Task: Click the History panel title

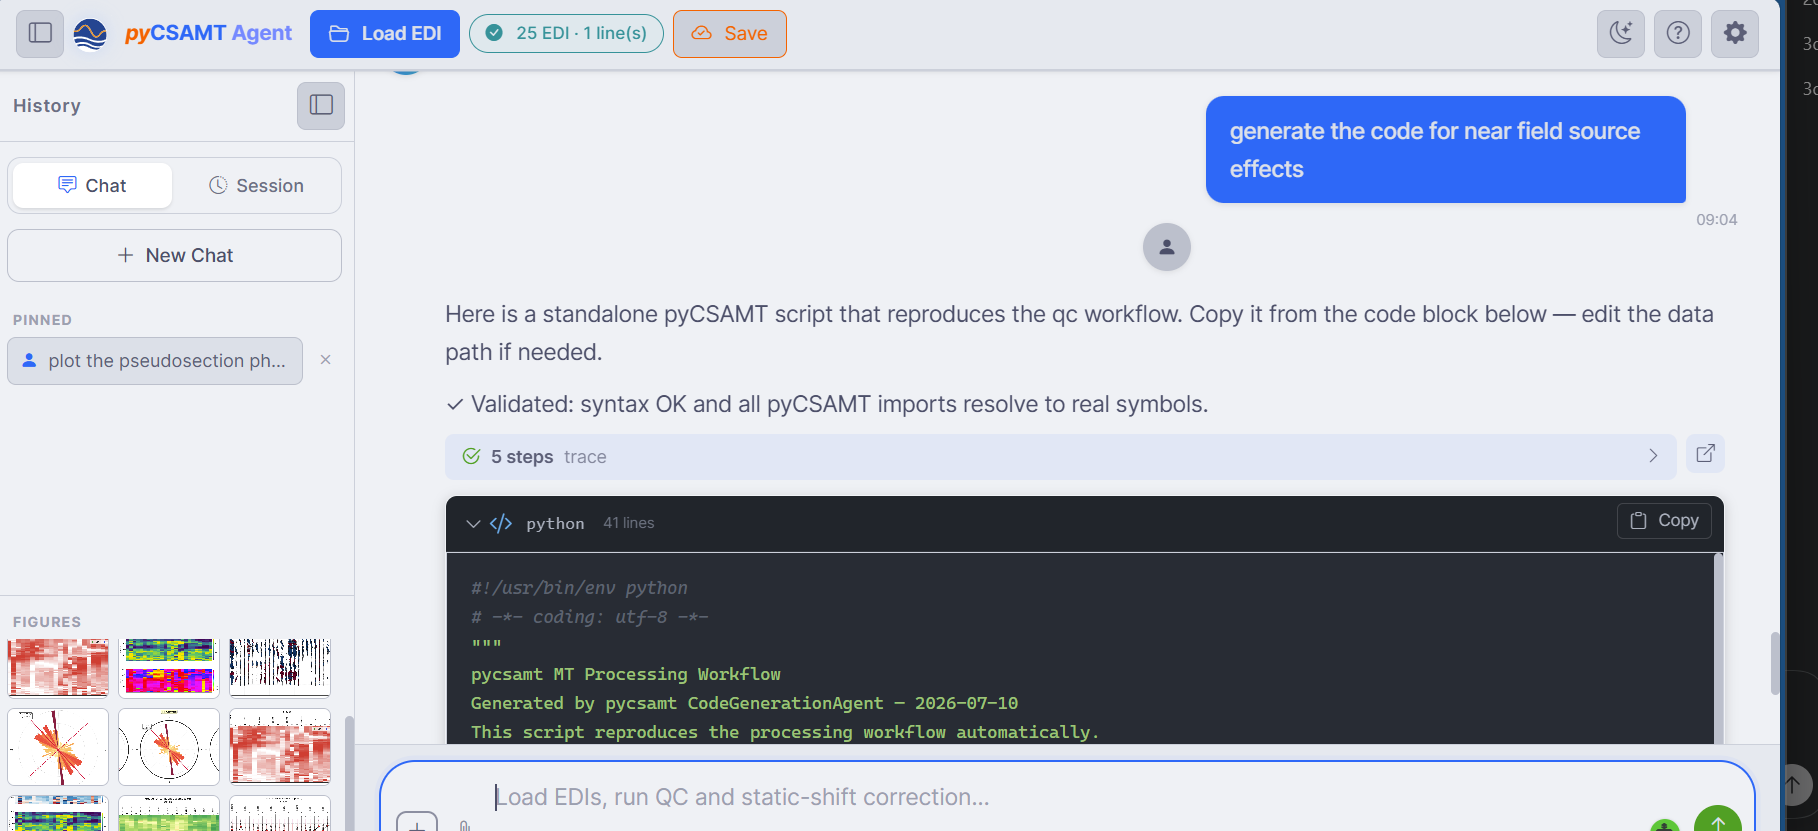Action: click(x=47, y=106)
